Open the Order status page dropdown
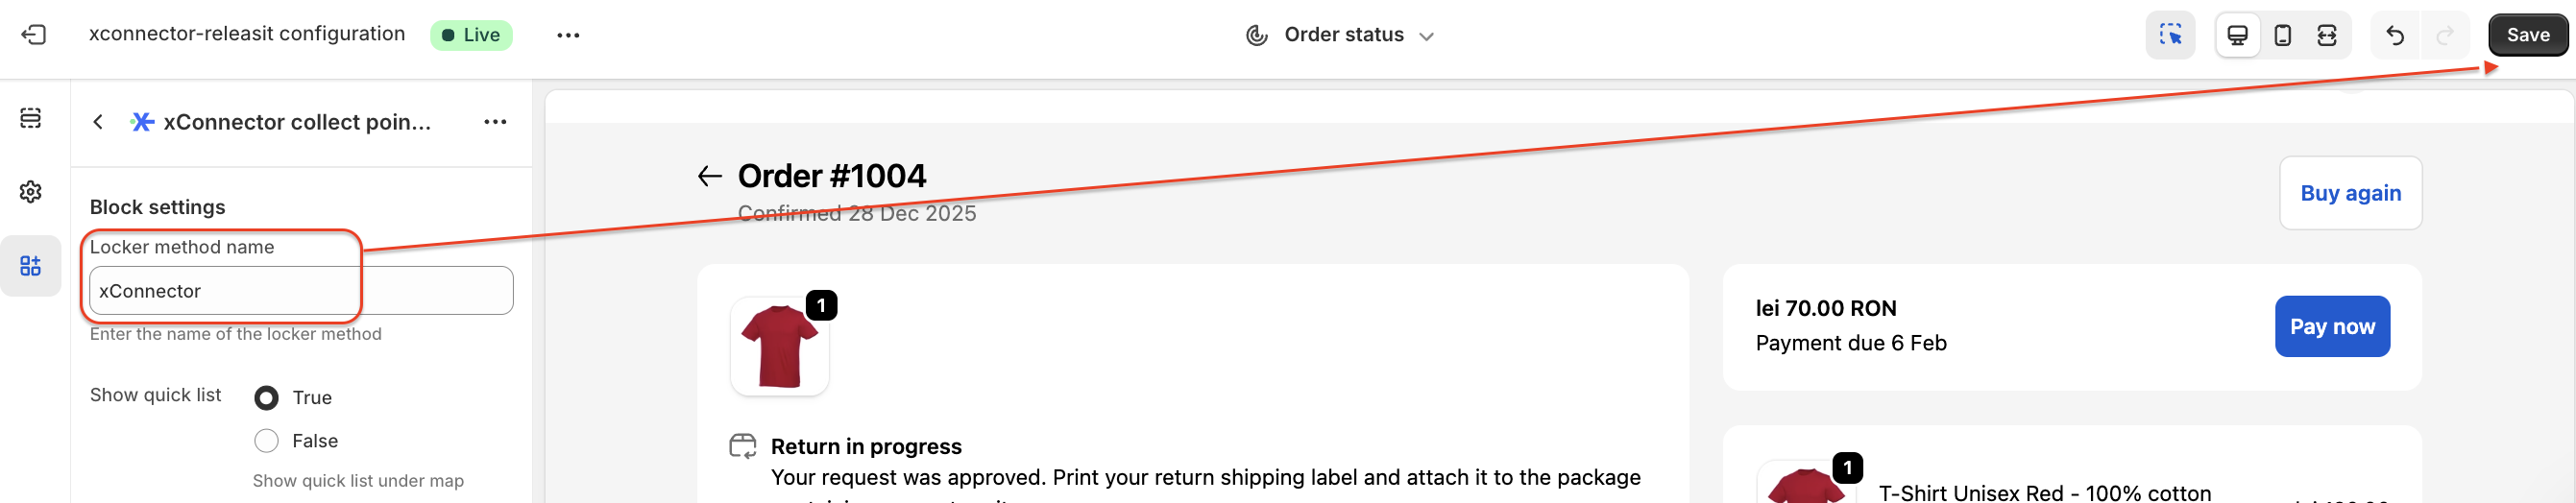The image size is (2576, 503). coord(1342,35)
